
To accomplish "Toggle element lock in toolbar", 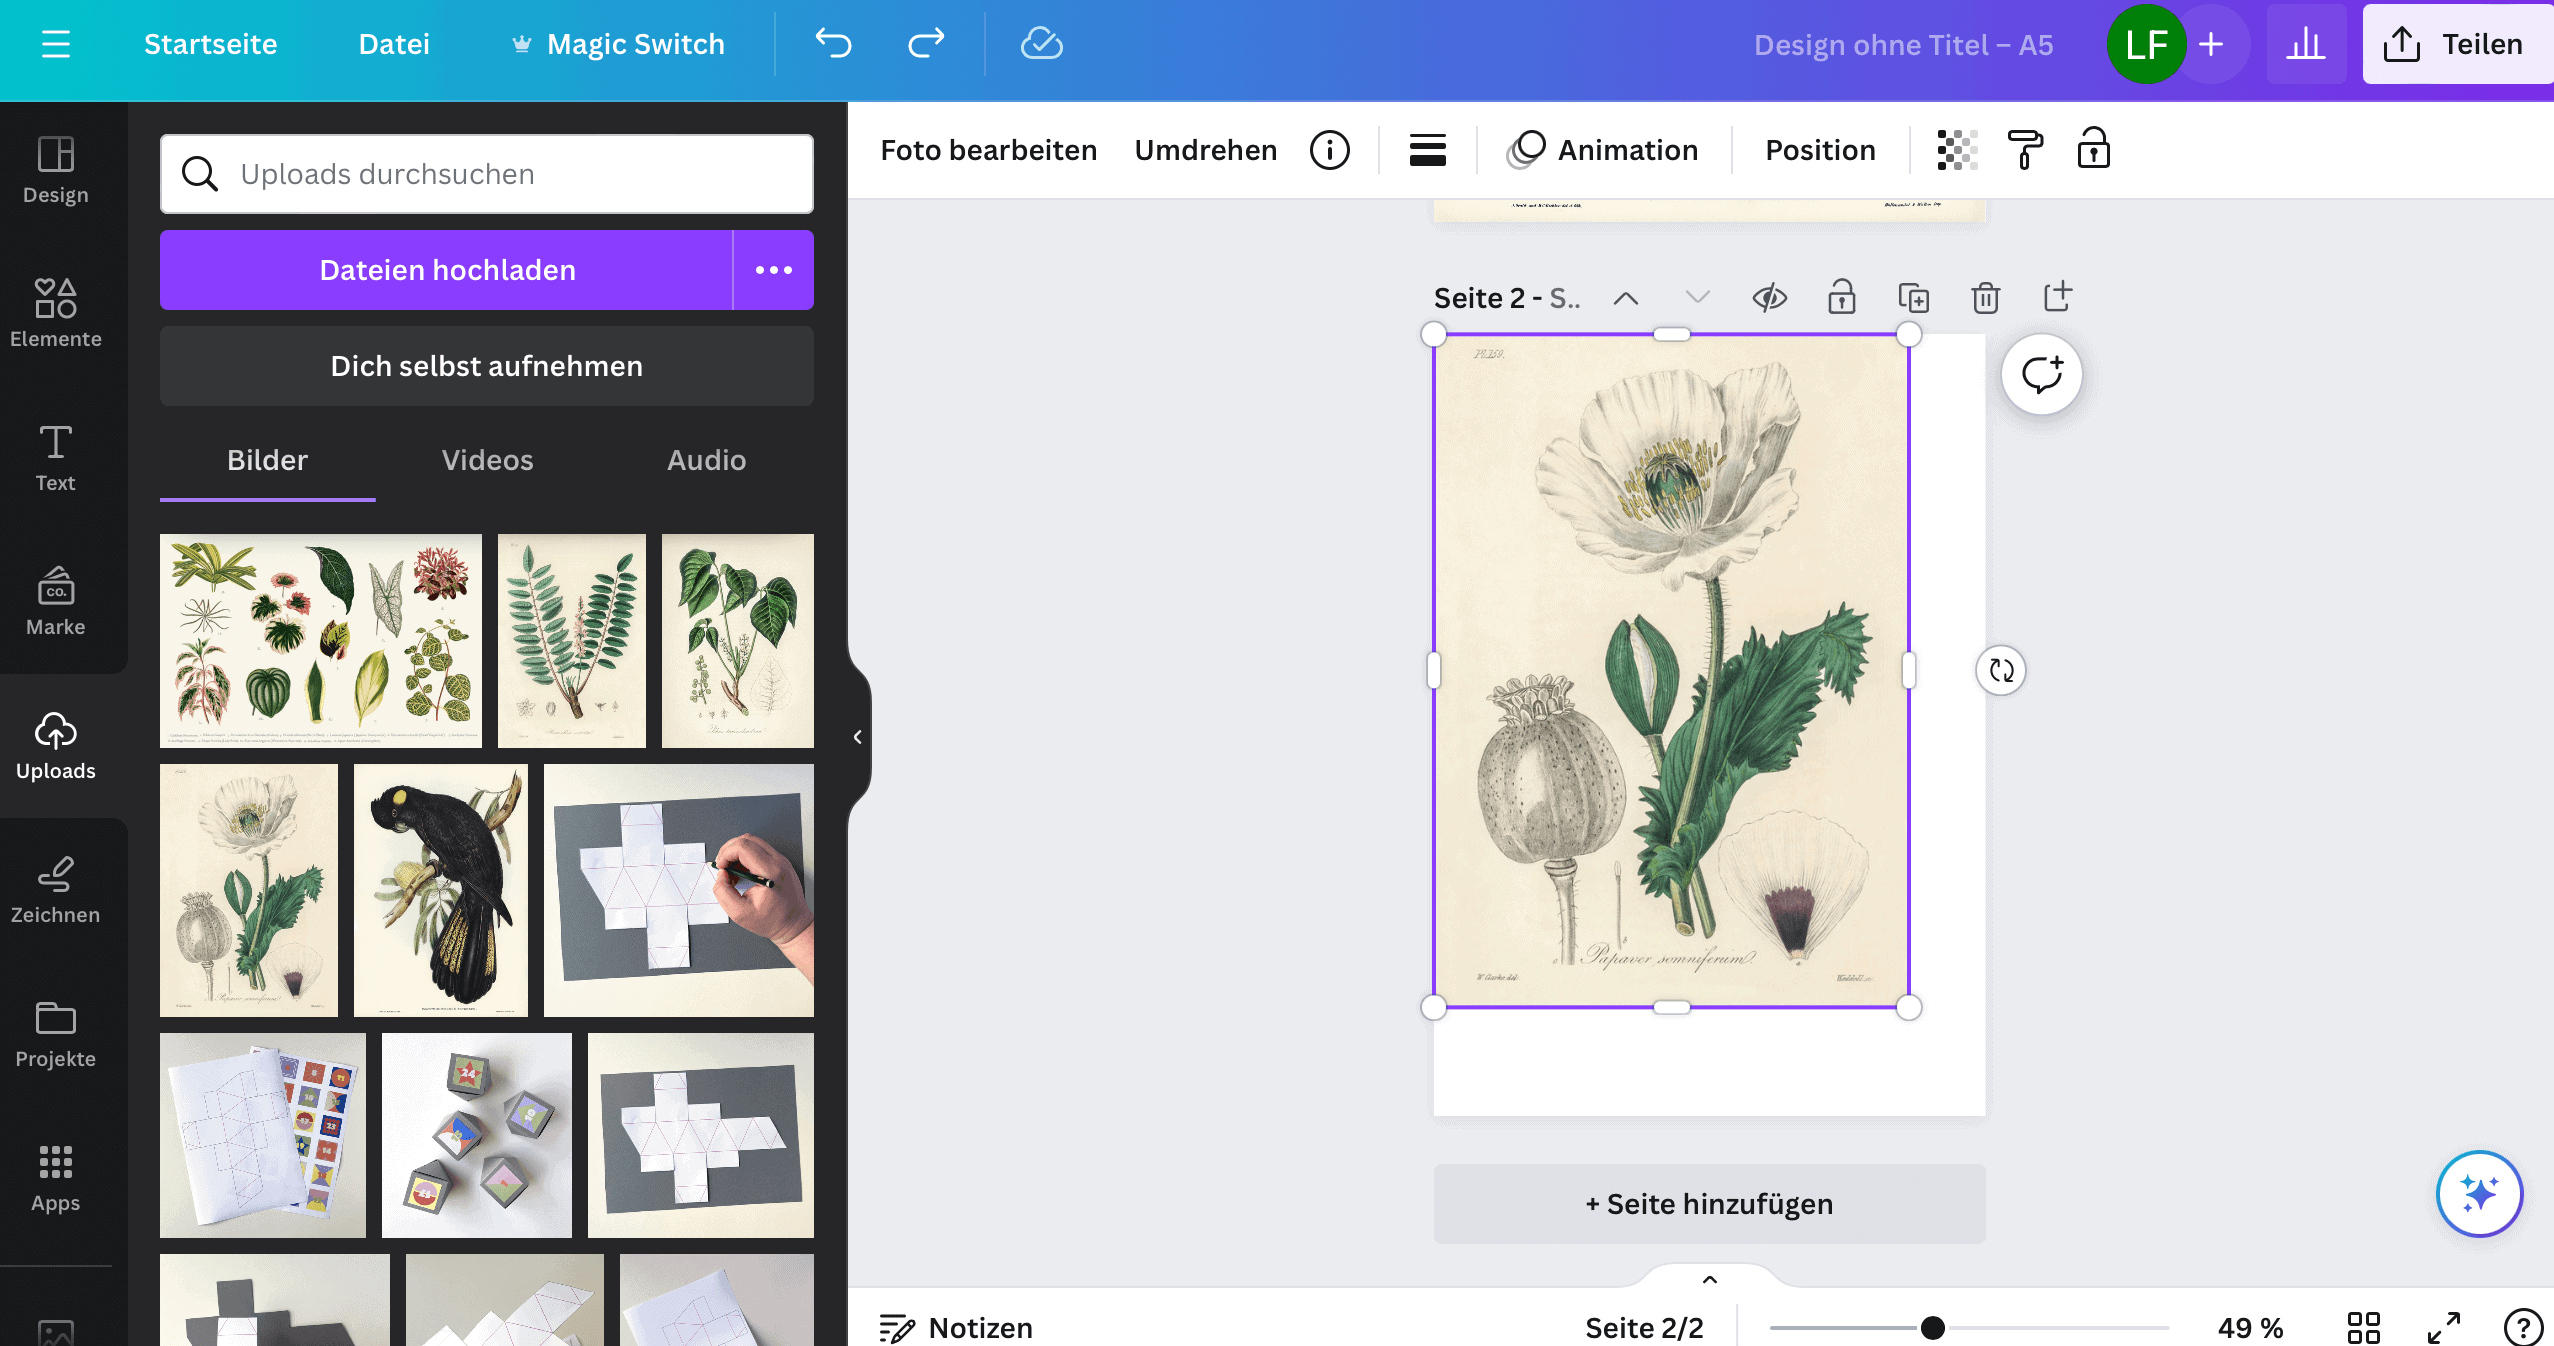I will point(2093,150).
